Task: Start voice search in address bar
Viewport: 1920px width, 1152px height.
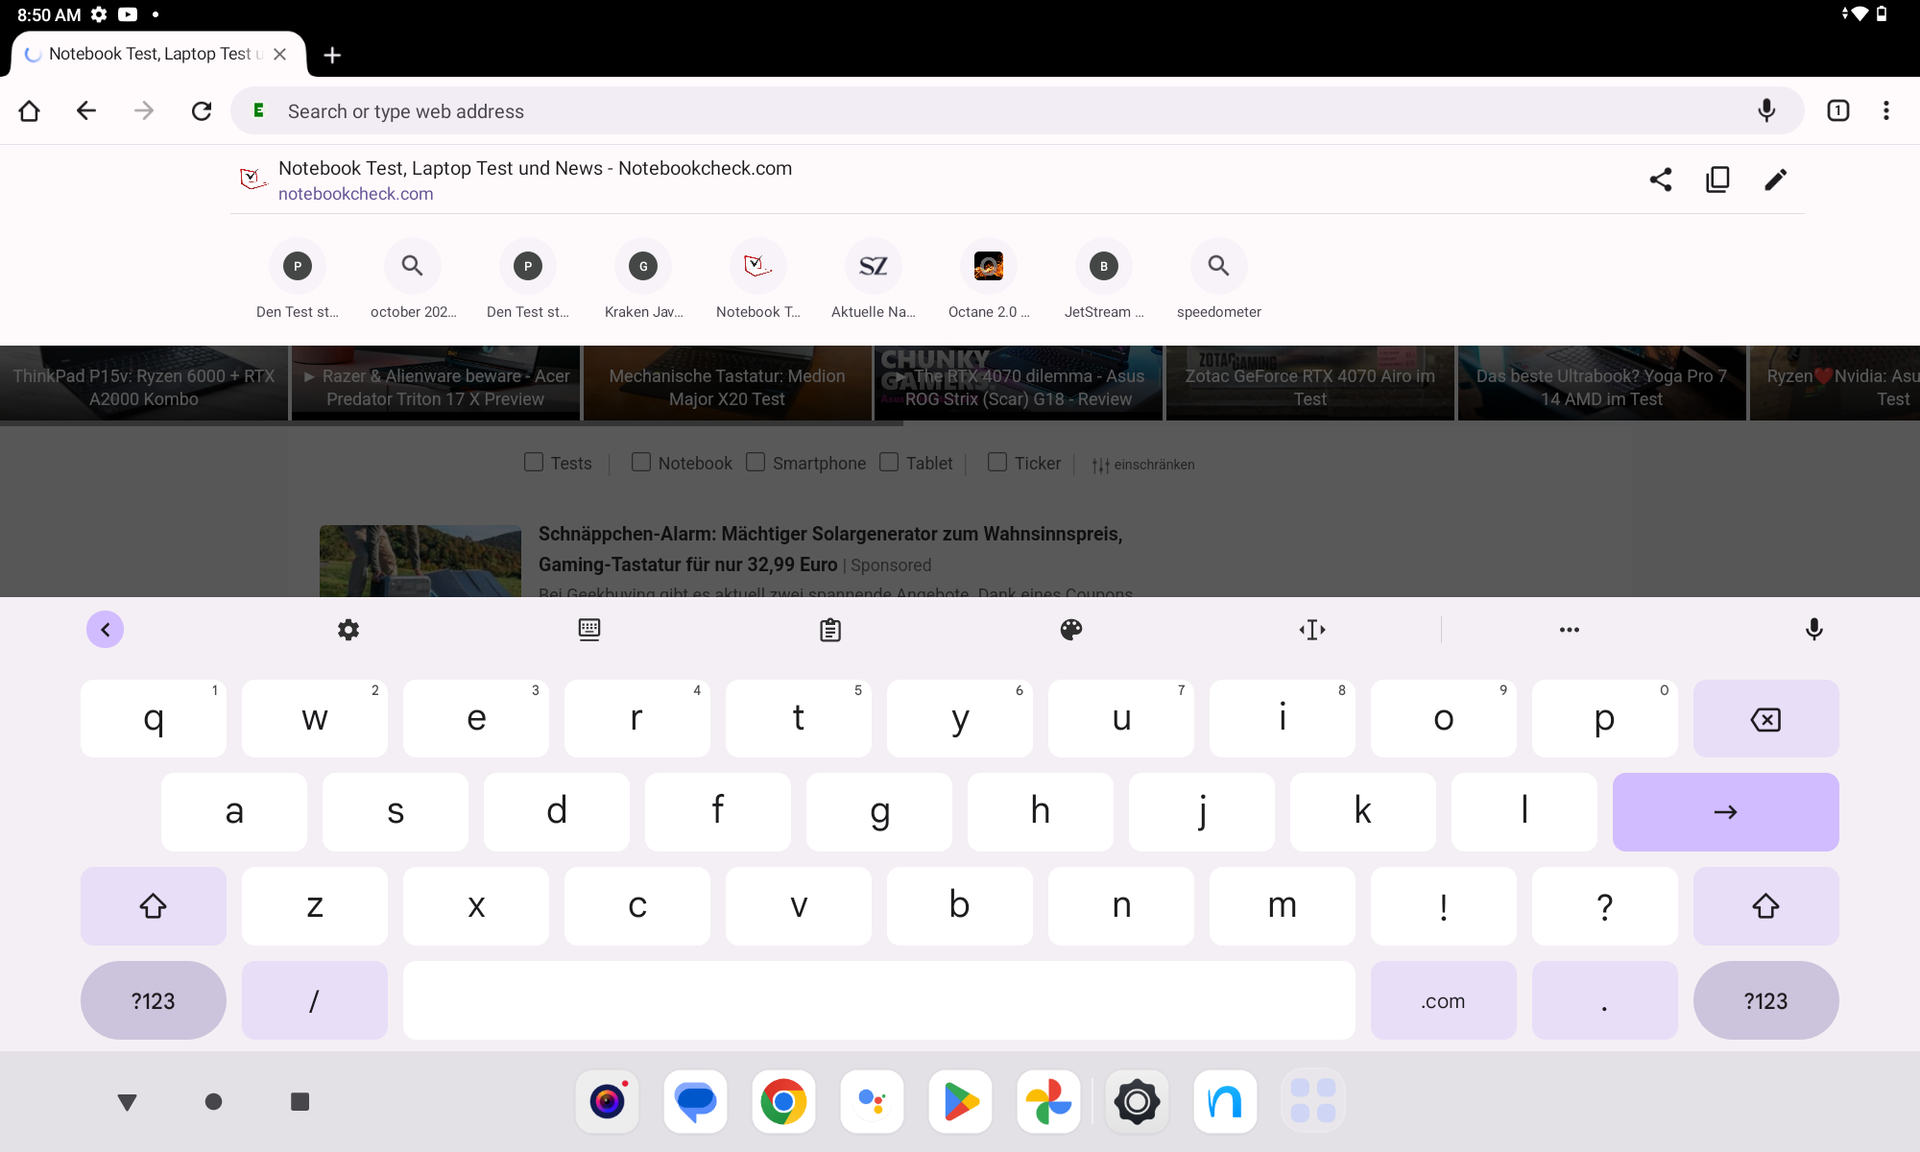Action: coord(1767,111)
